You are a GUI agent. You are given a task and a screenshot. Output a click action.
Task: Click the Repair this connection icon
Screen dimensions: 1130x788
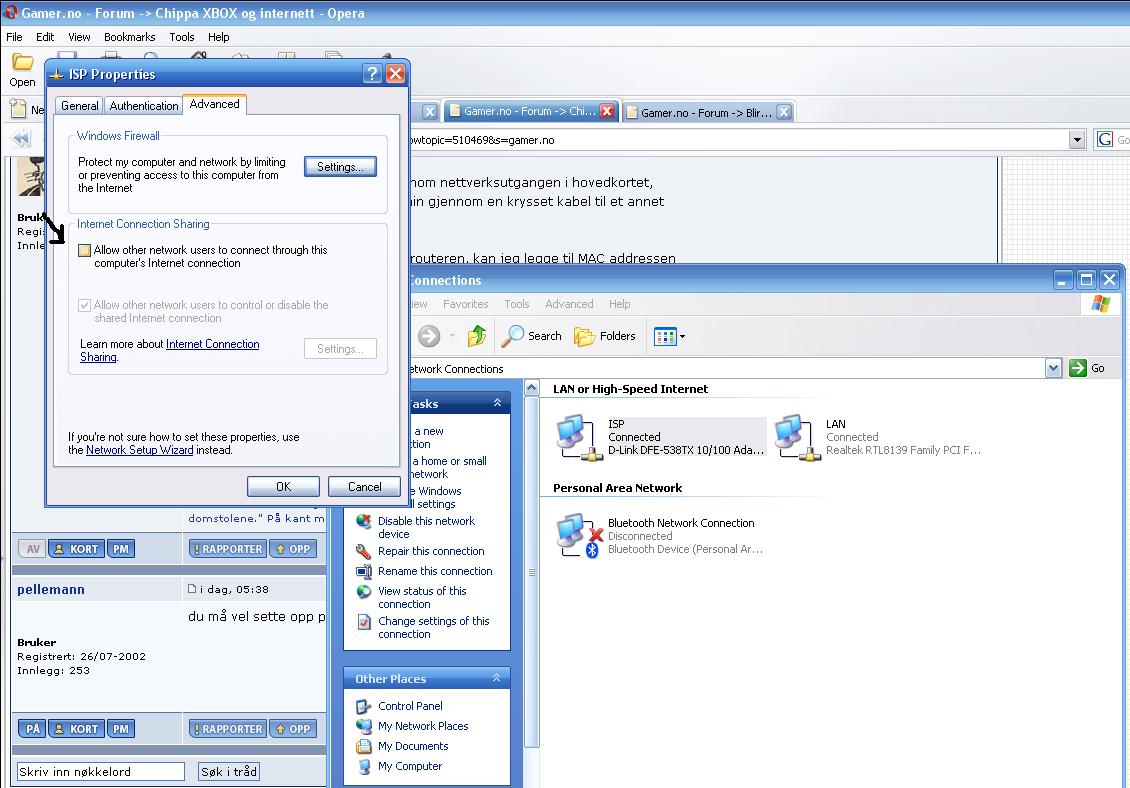tap(364, 551)
